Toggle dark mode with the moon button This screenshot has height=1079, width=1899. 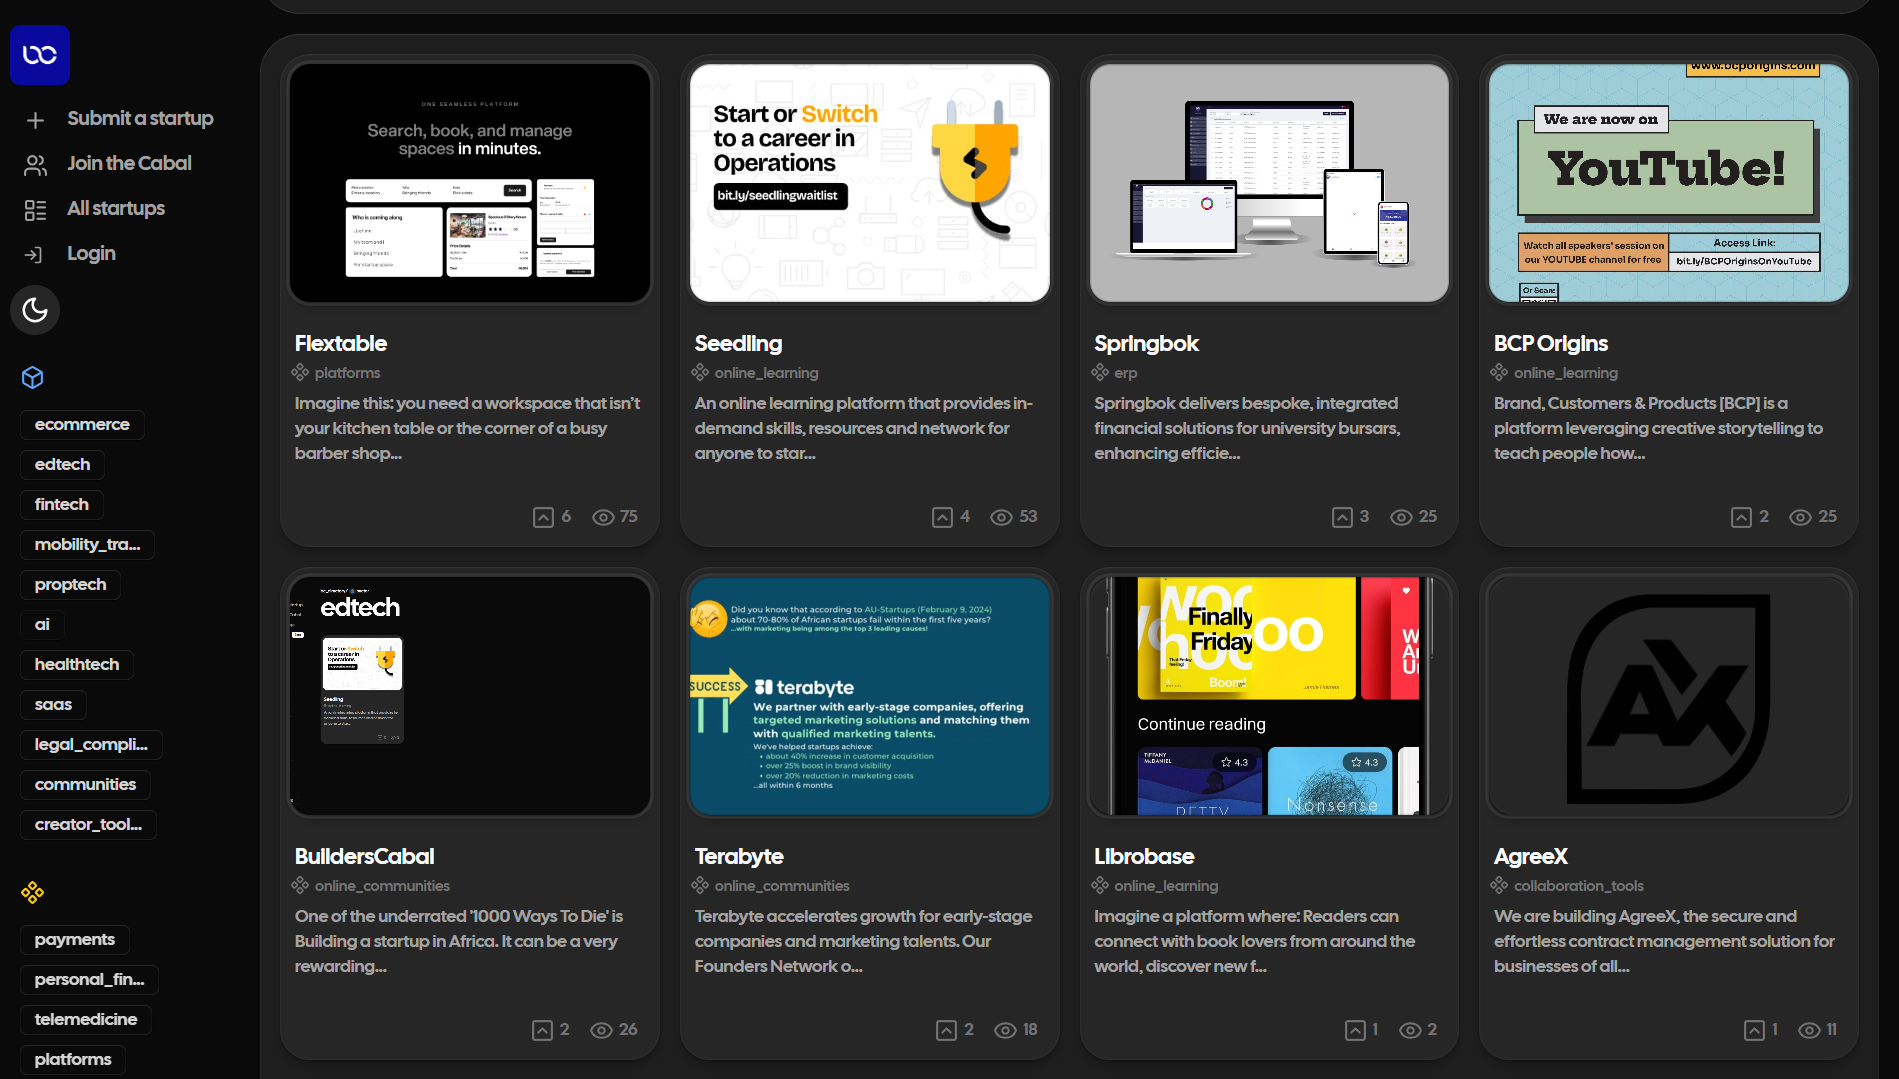(35, 310)
